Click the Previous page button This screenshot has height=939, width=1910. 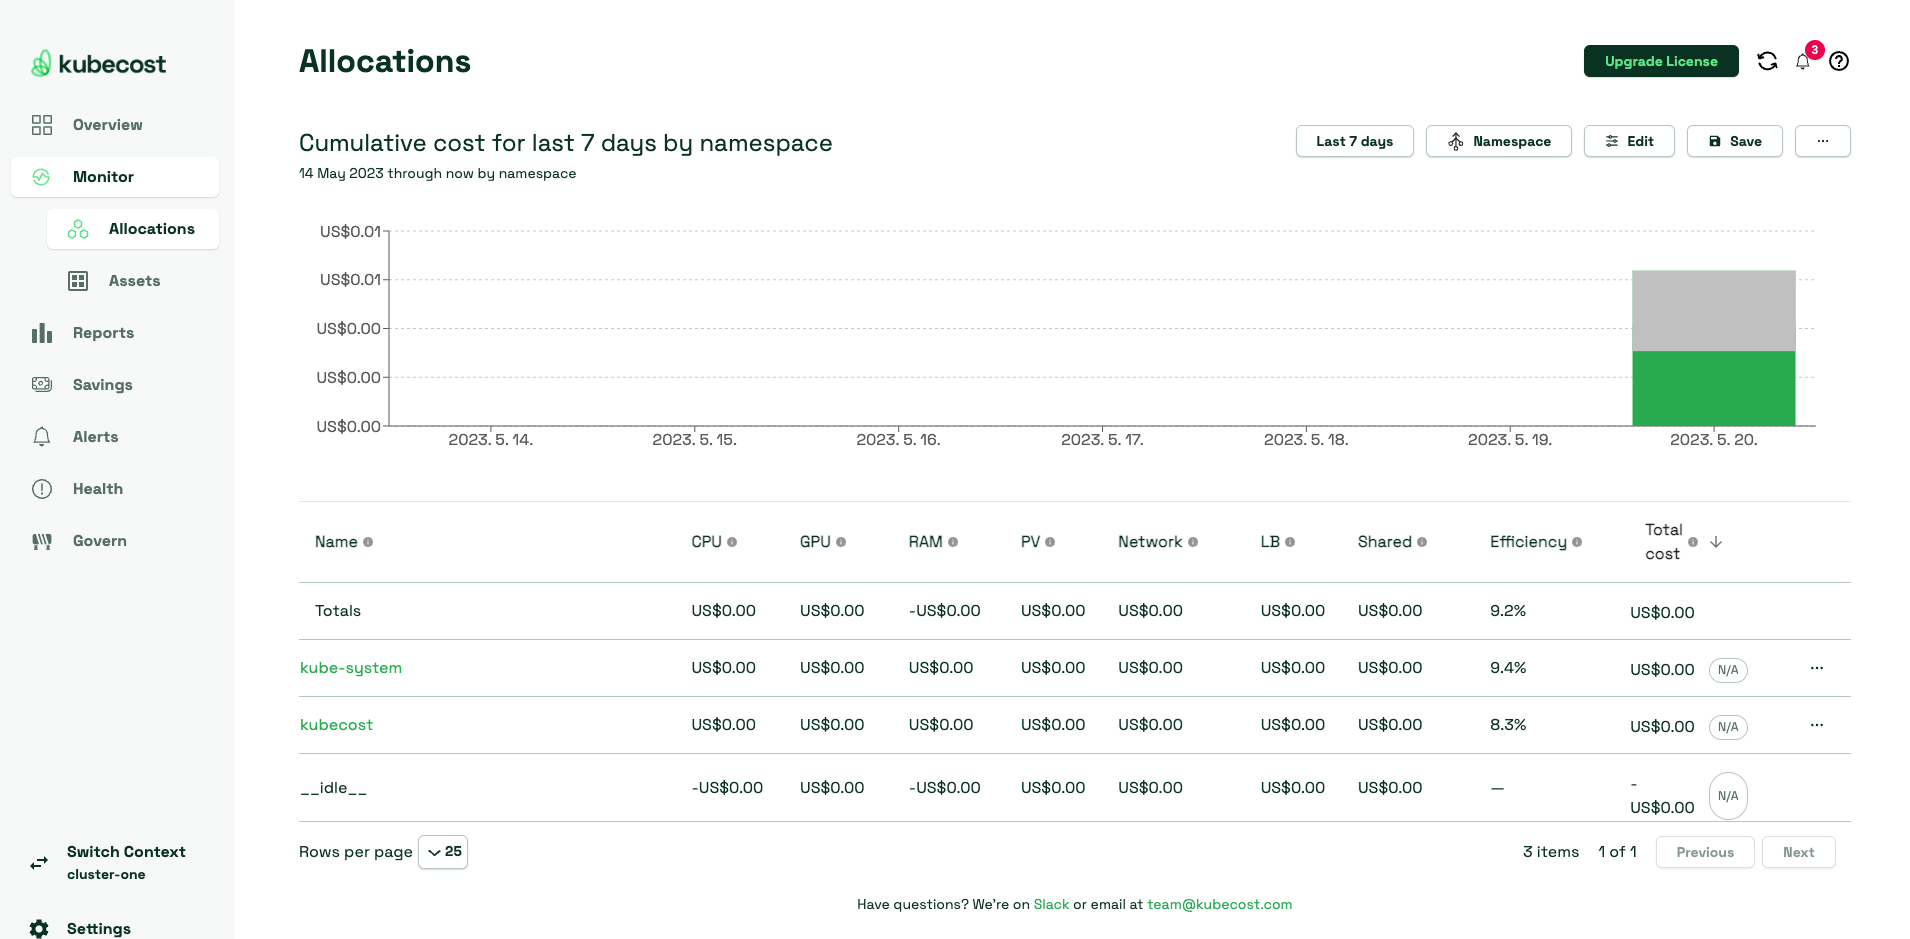1705,852
